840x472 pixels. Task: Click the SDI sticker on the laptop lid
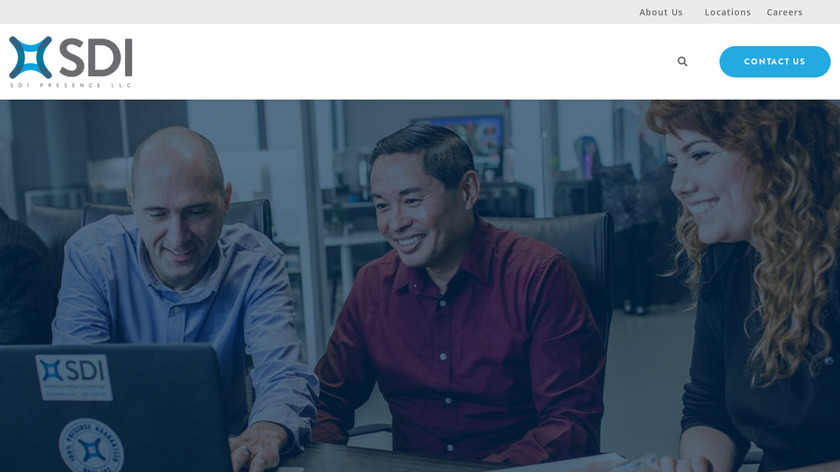click(74, 377)
